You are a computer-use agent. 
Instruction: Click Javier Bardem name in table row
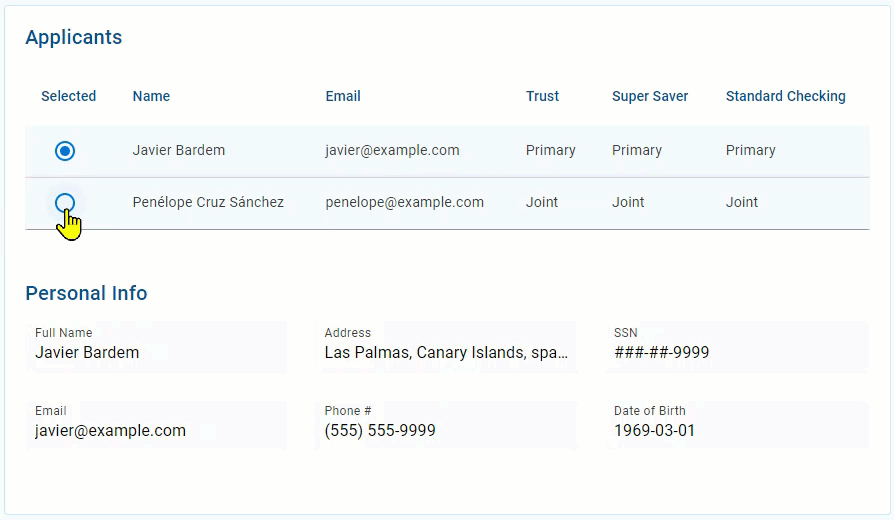[x=178, y=151]
